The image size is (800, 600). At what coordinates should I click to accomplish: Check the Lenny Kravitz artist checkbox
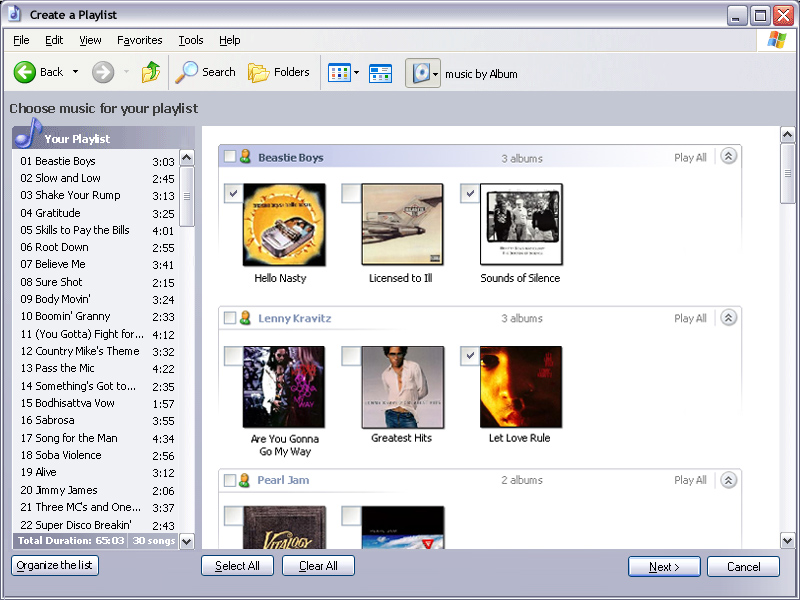(230, 318)
